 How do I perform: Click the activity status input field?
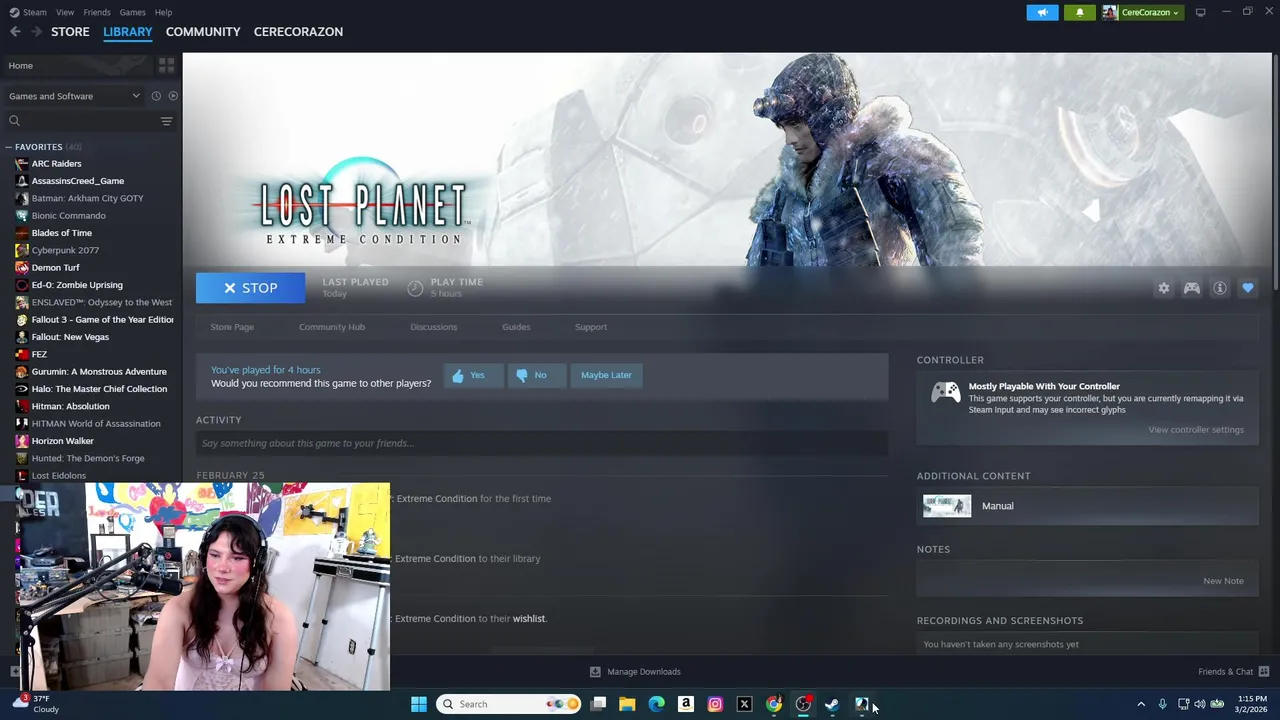click(542, 443)
